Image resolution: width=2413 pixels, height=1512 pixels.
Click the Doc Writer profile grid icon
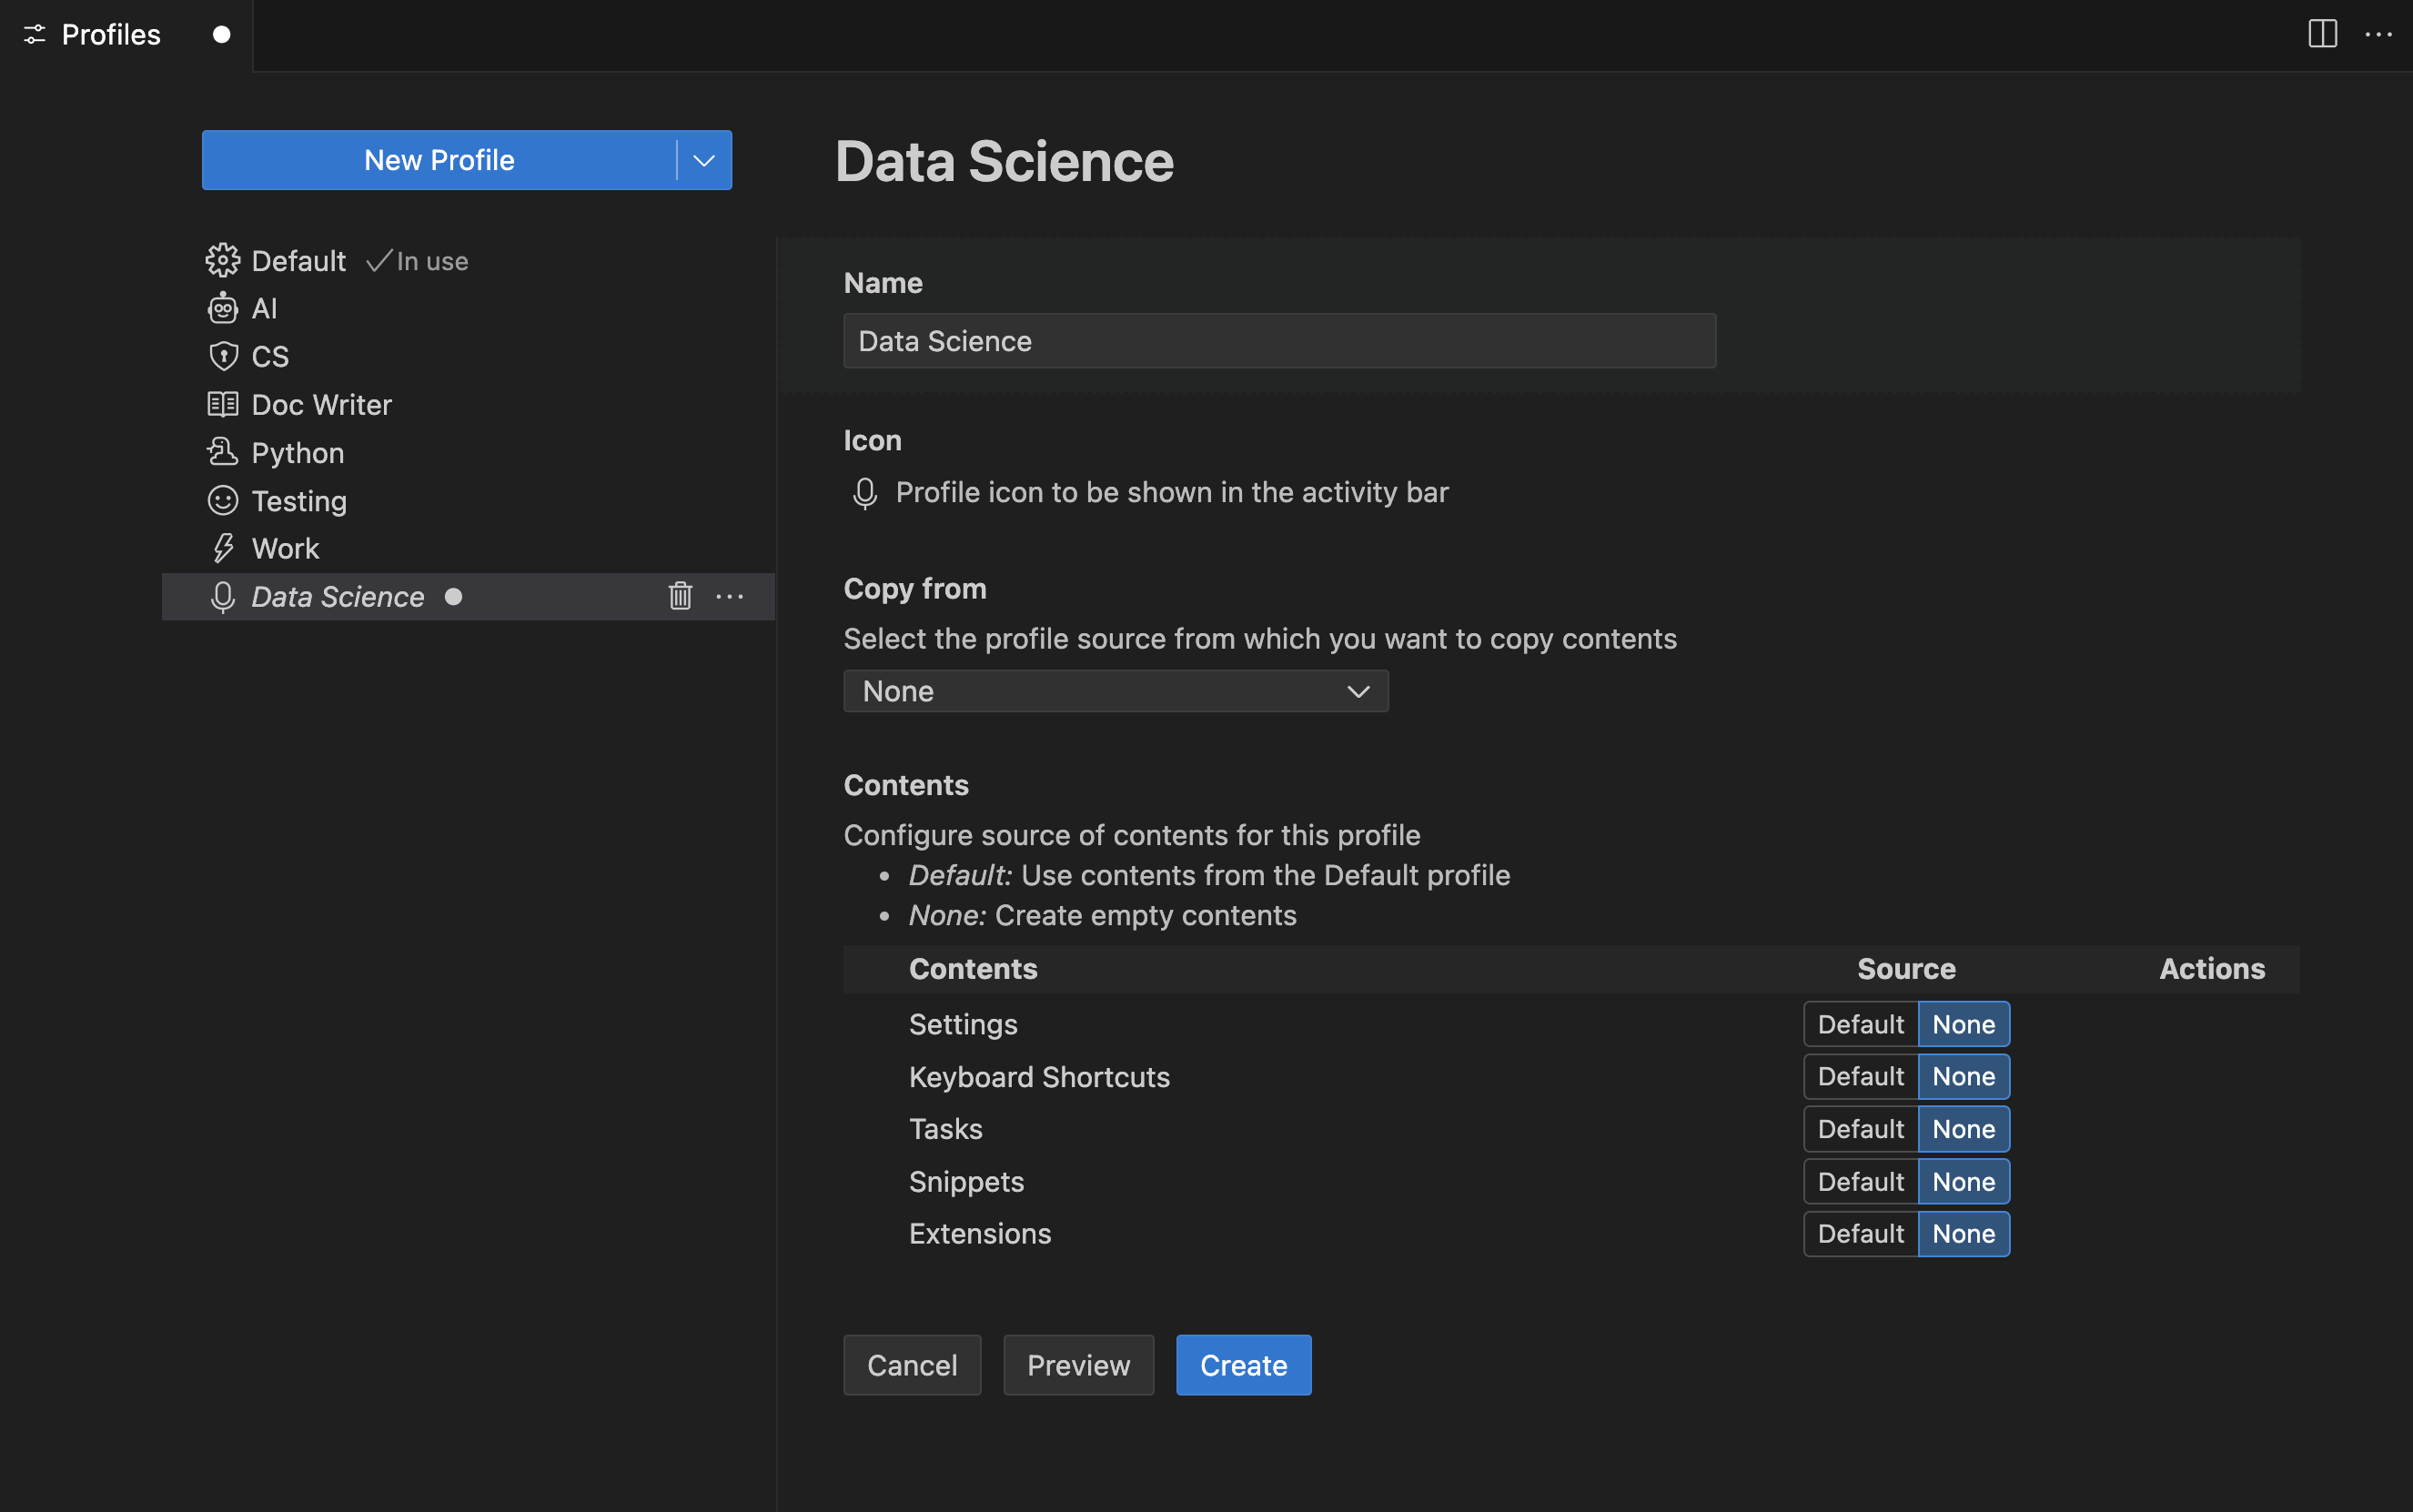tap(221, 402)
